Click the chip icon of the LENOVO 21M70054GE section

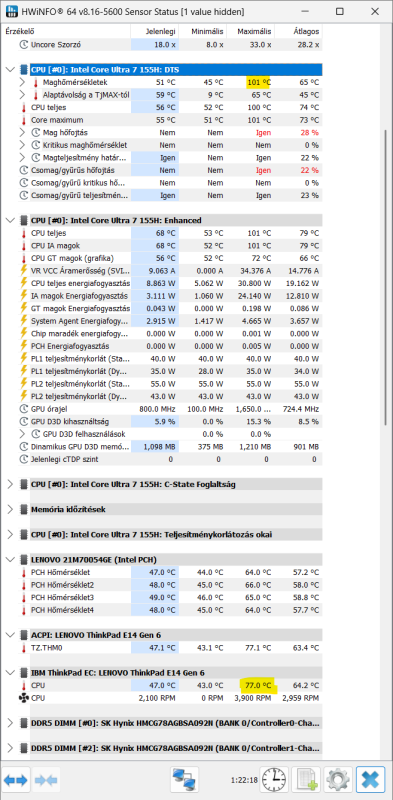[23, 559]
